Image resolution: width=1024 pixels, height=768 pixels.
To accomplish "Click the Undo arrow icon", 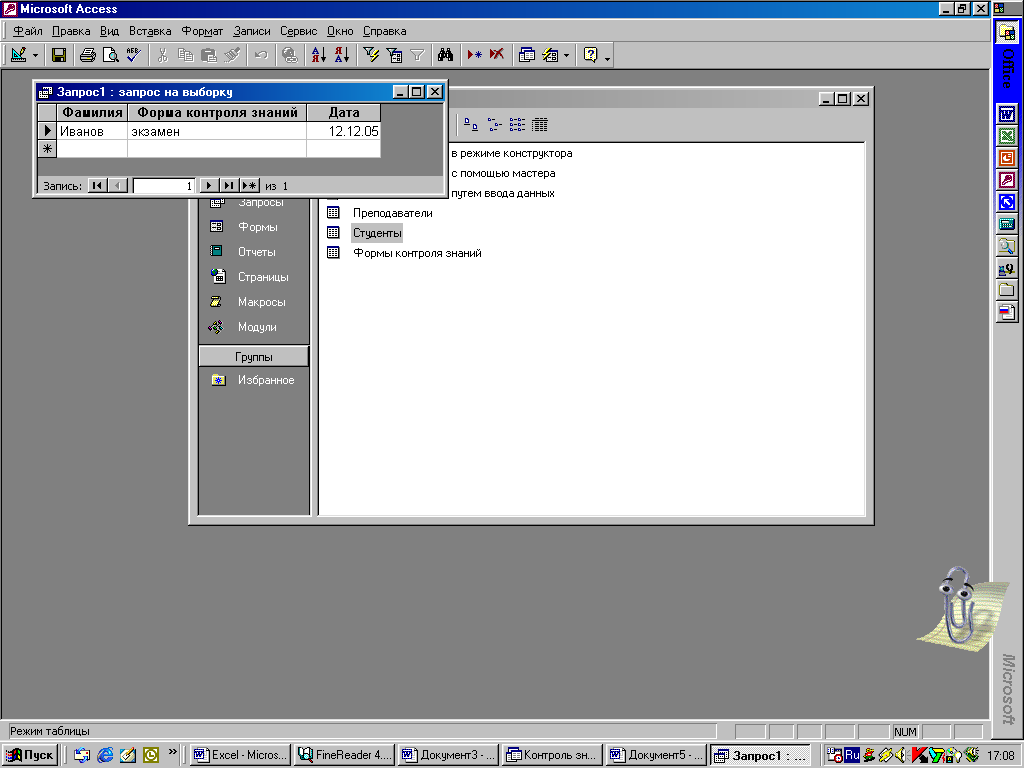I will coord(261,56).
